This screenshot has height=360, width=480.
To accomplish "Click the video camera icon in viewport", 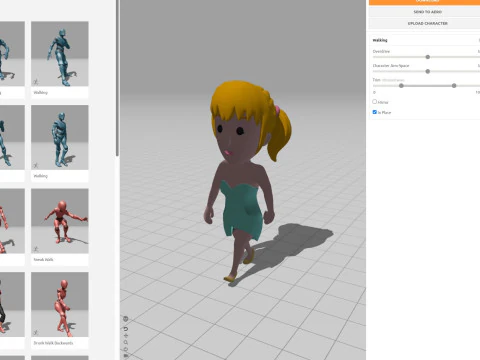I will [126, 356].
